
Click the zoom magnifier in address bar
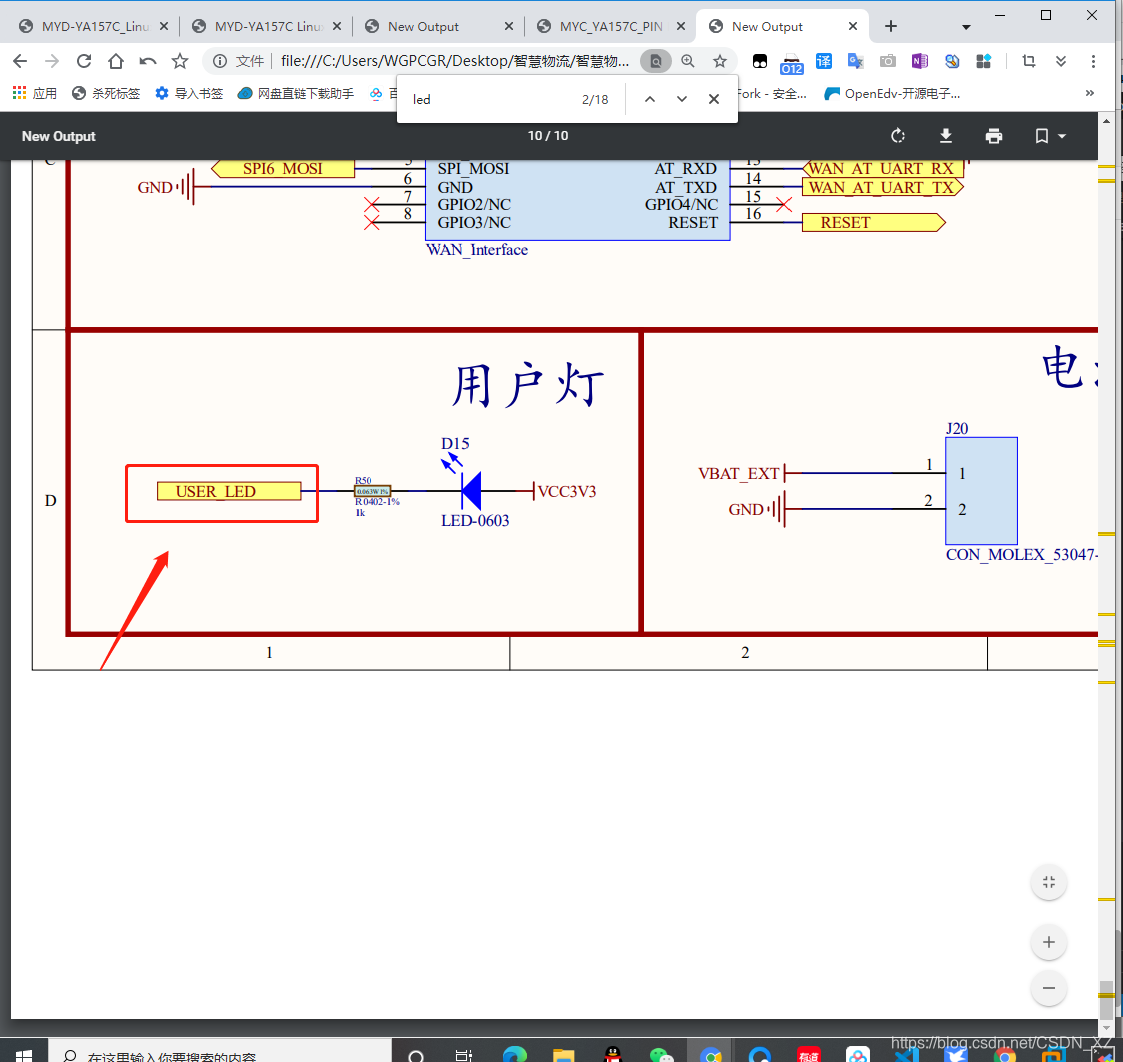(x=688, y=62)
